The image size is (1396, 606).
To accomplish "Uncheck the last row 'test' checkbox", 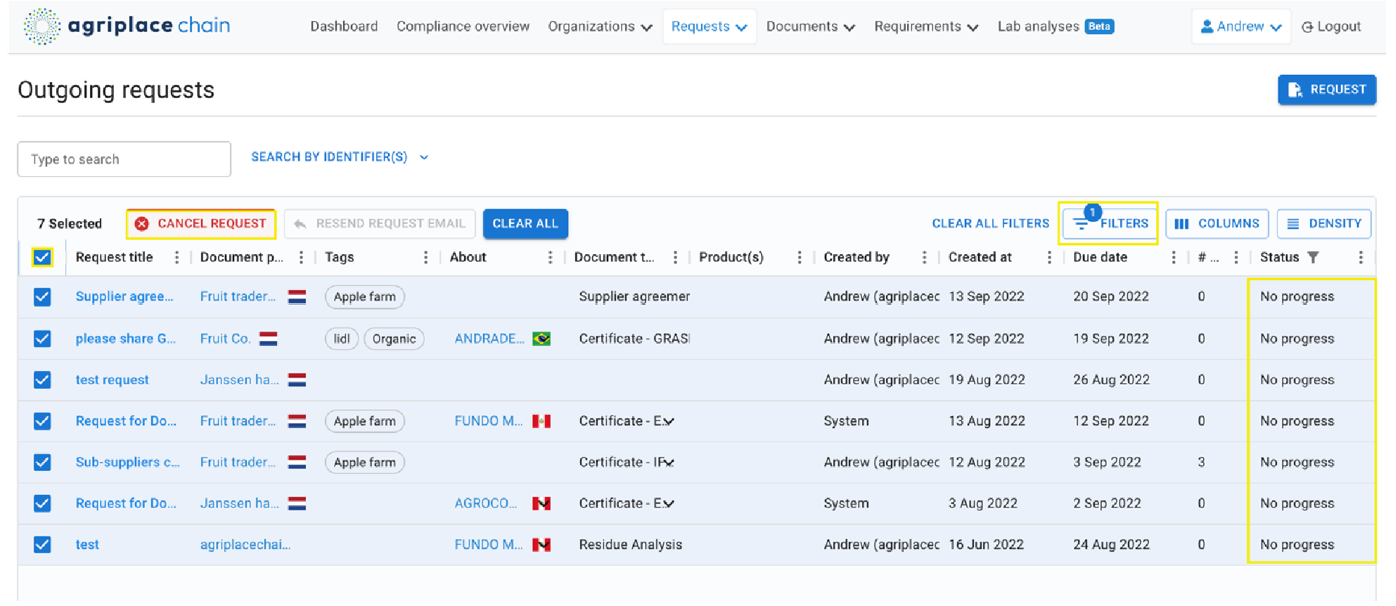I will 42,545.
